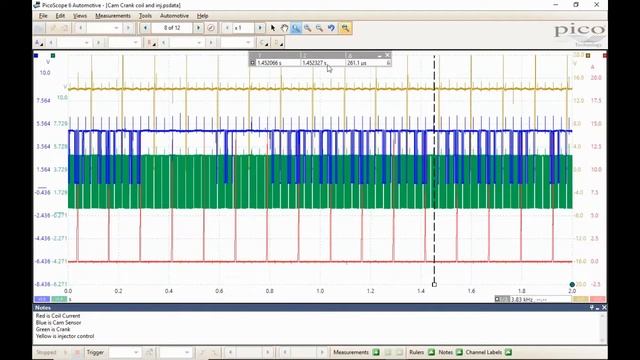Viewport: 640px width, 360px height.
Task: Open the Edit menu
Action: pos(60,16)
